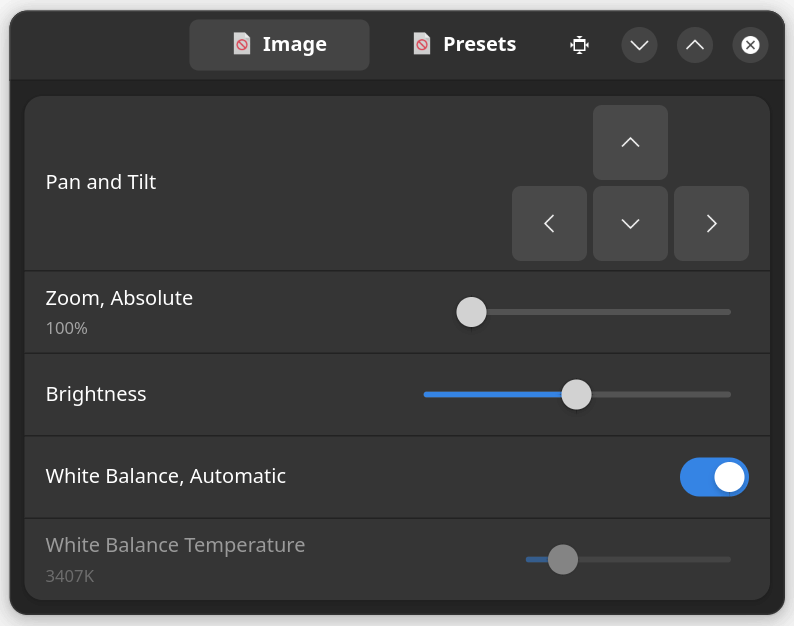Viewport: 794px width, 626px height.
Task: Click the round down-chevron header button
Action: point(639,45)
